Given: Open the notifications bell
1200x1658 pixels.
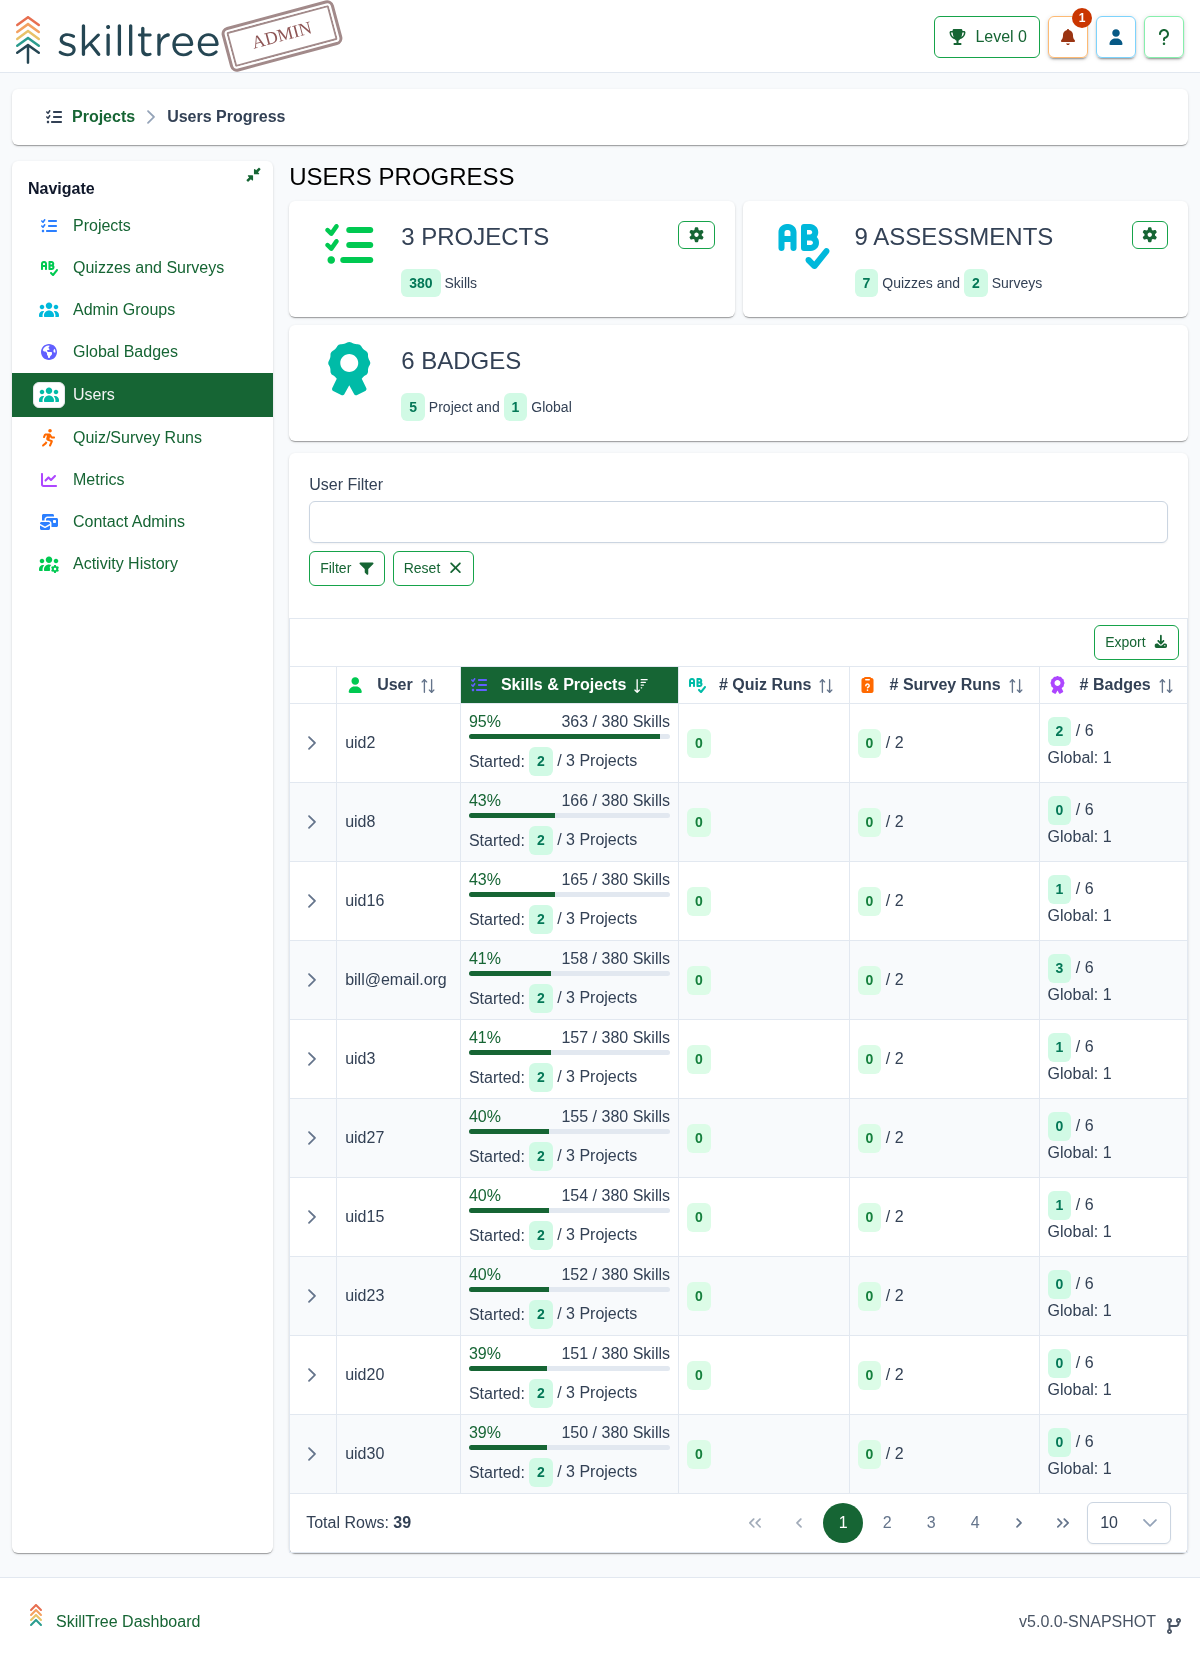Looking at the screenshot, I should point(1068,37).
